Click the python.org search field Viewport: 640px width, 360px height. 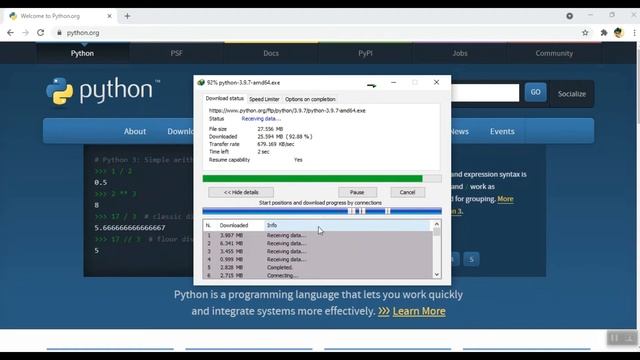tap(485, 93)
